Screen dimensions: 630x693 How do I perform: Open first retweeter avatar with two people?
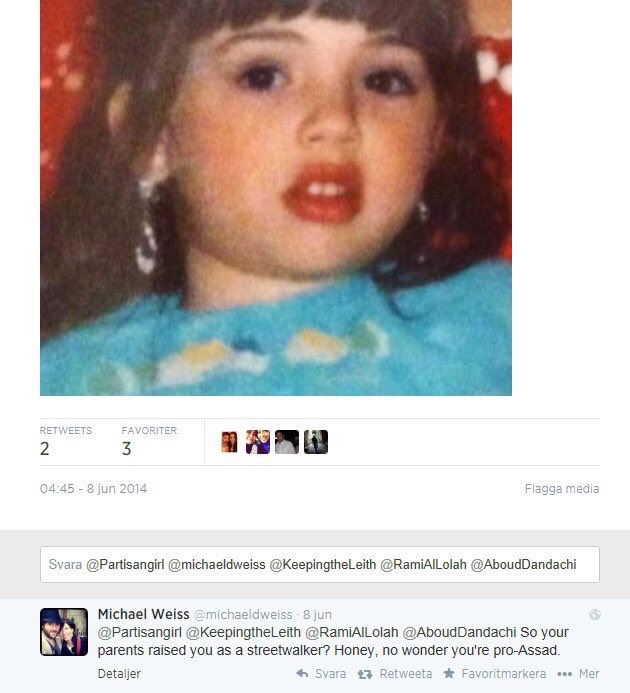point(229,442)
